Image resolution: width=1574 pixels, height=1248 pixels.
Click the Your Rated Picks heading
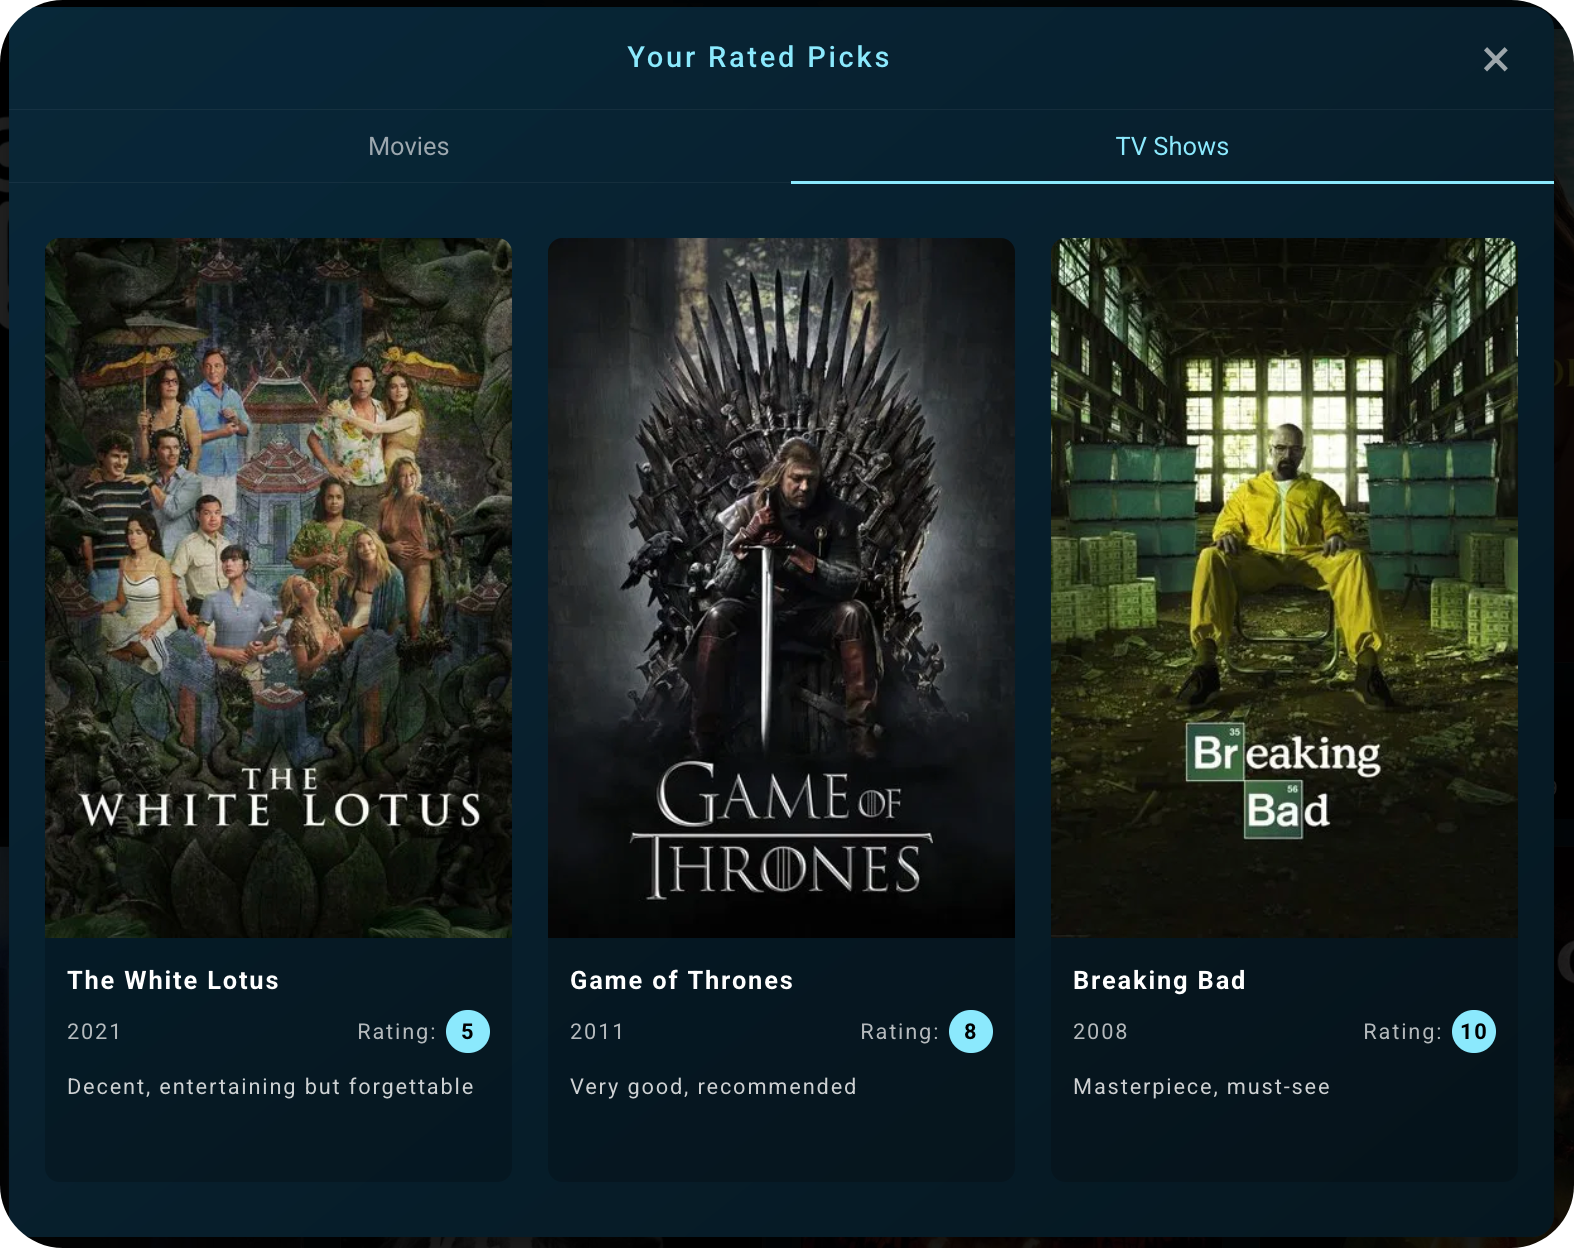[758, 58]
